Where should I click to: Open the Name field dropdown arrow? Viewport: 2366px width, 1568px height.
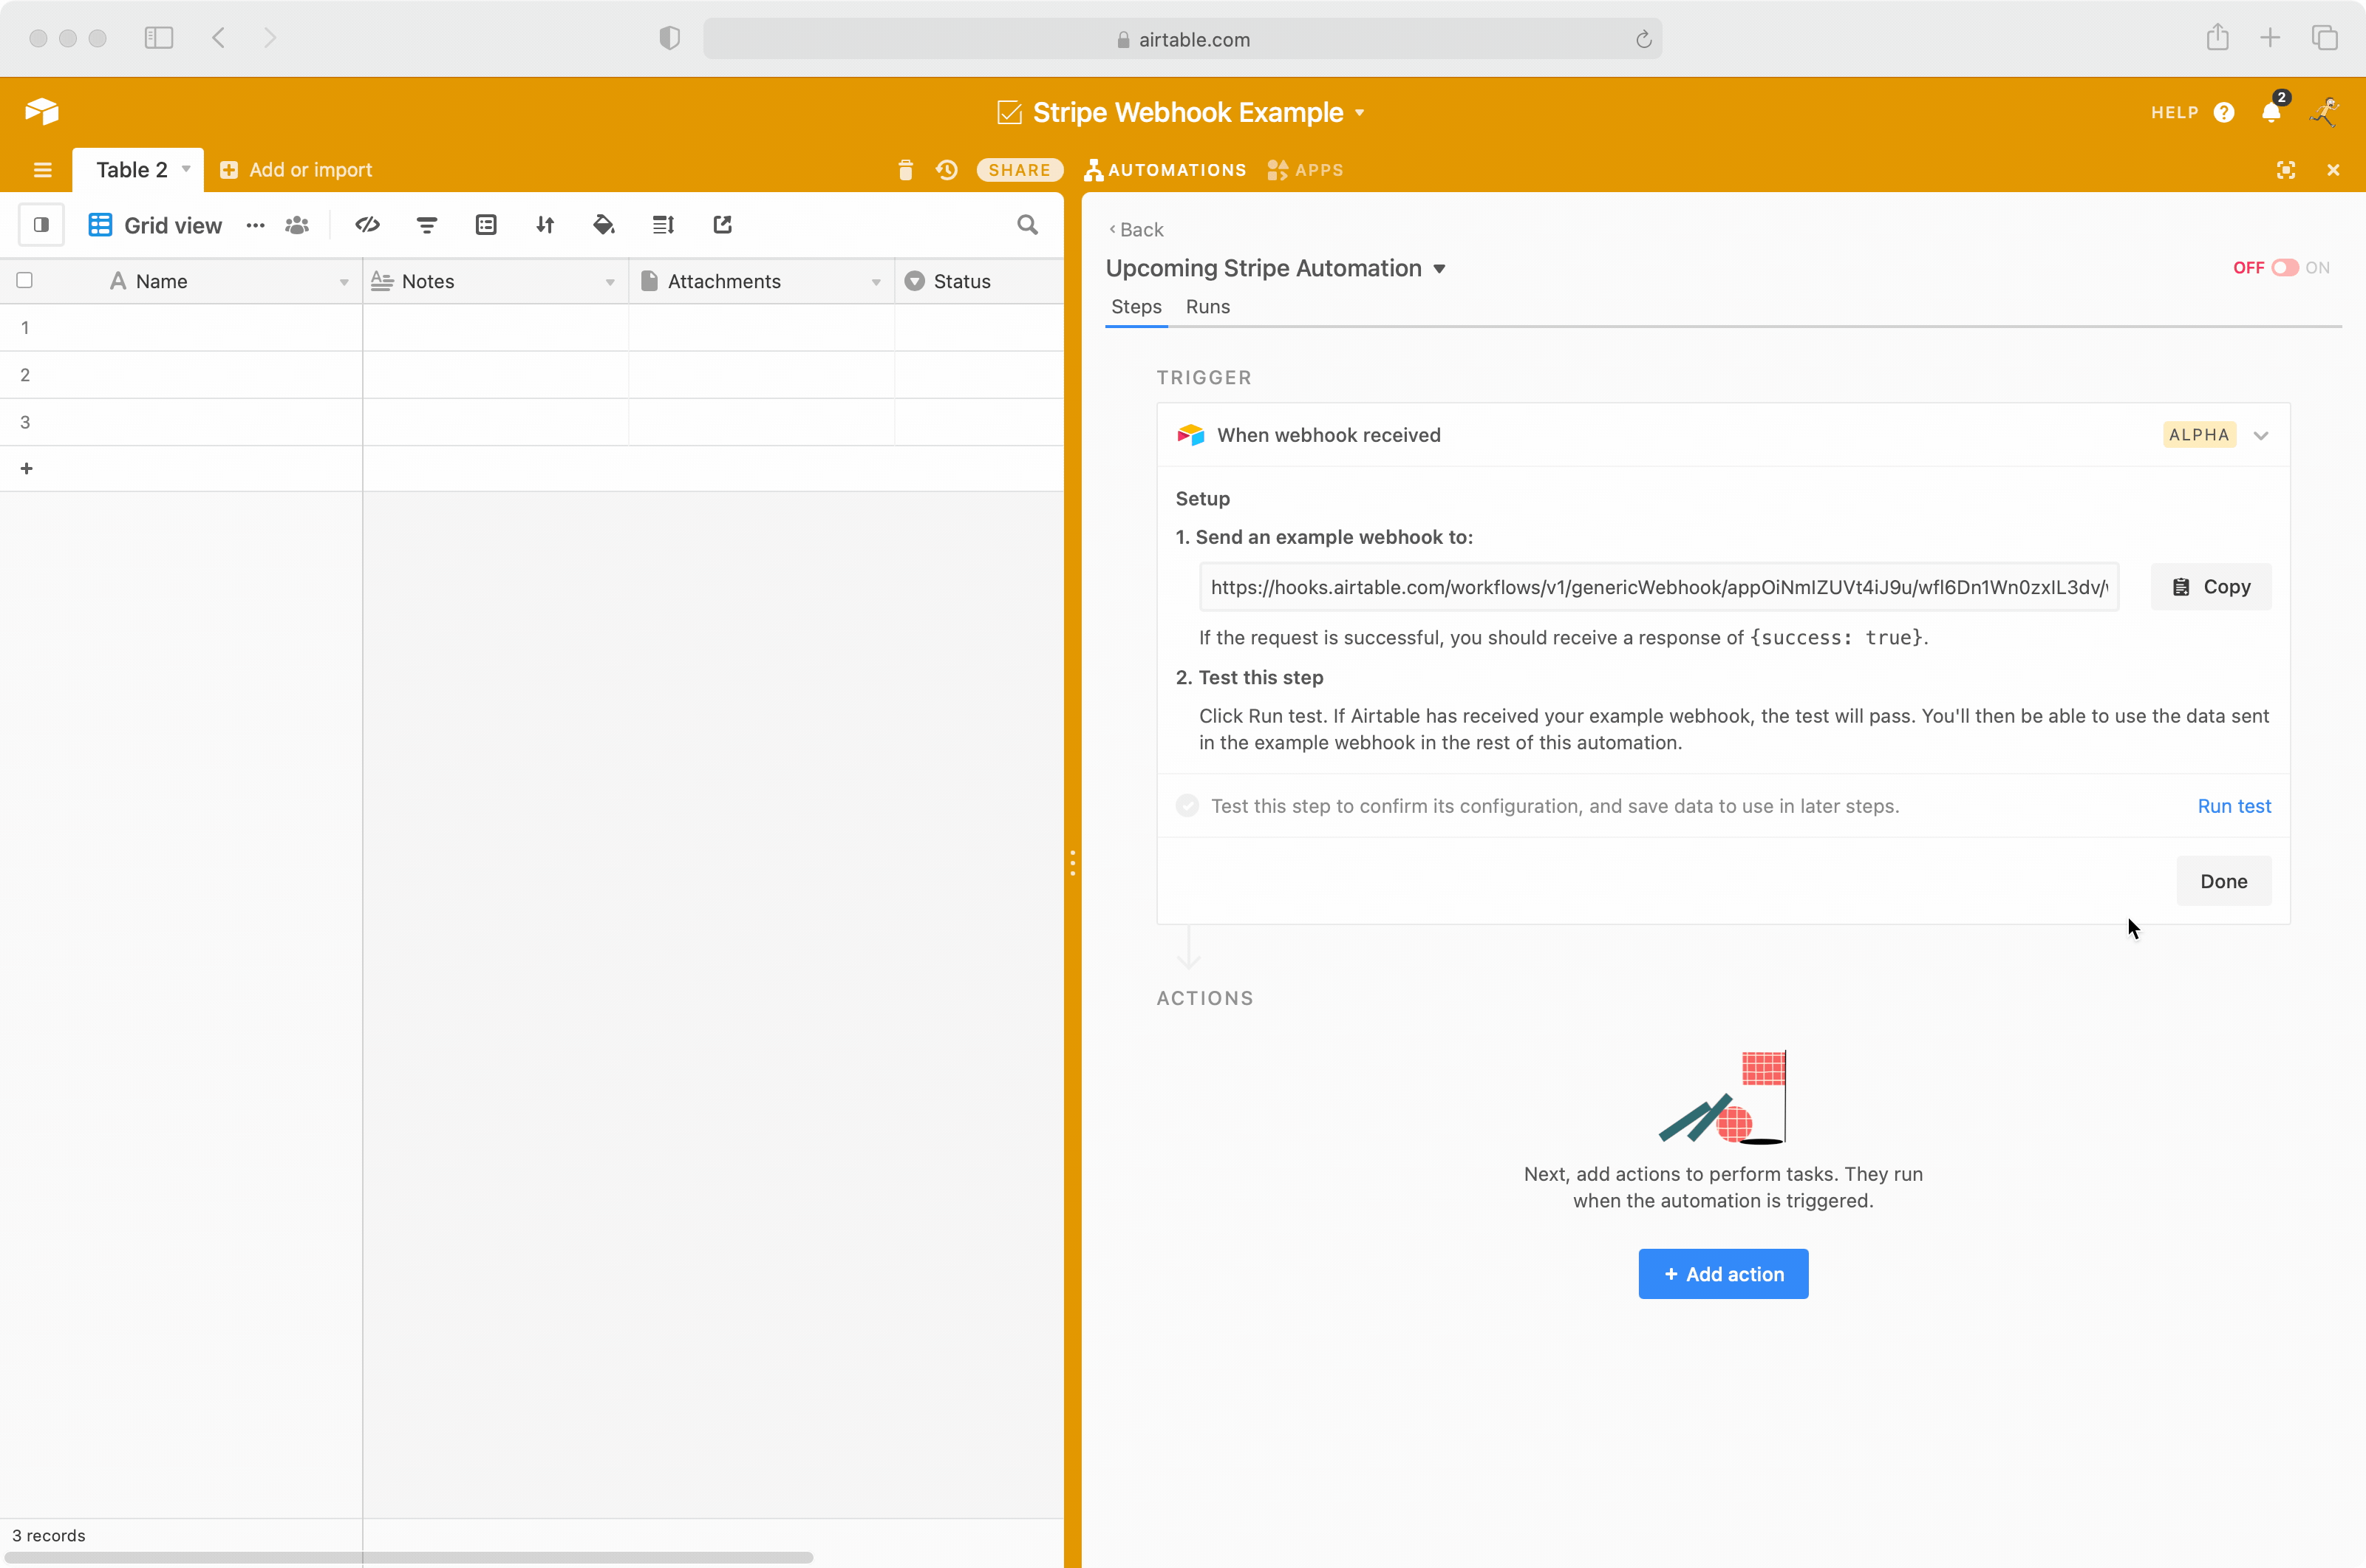click(344, 282)
